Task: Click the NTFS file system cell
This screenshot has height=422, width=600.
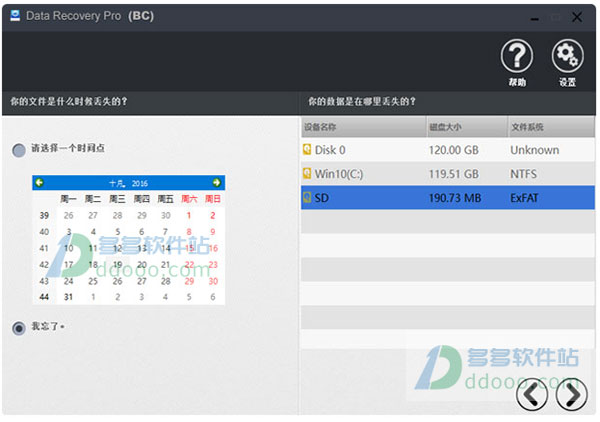Action: pyautogui.click(x=523, y=174)
